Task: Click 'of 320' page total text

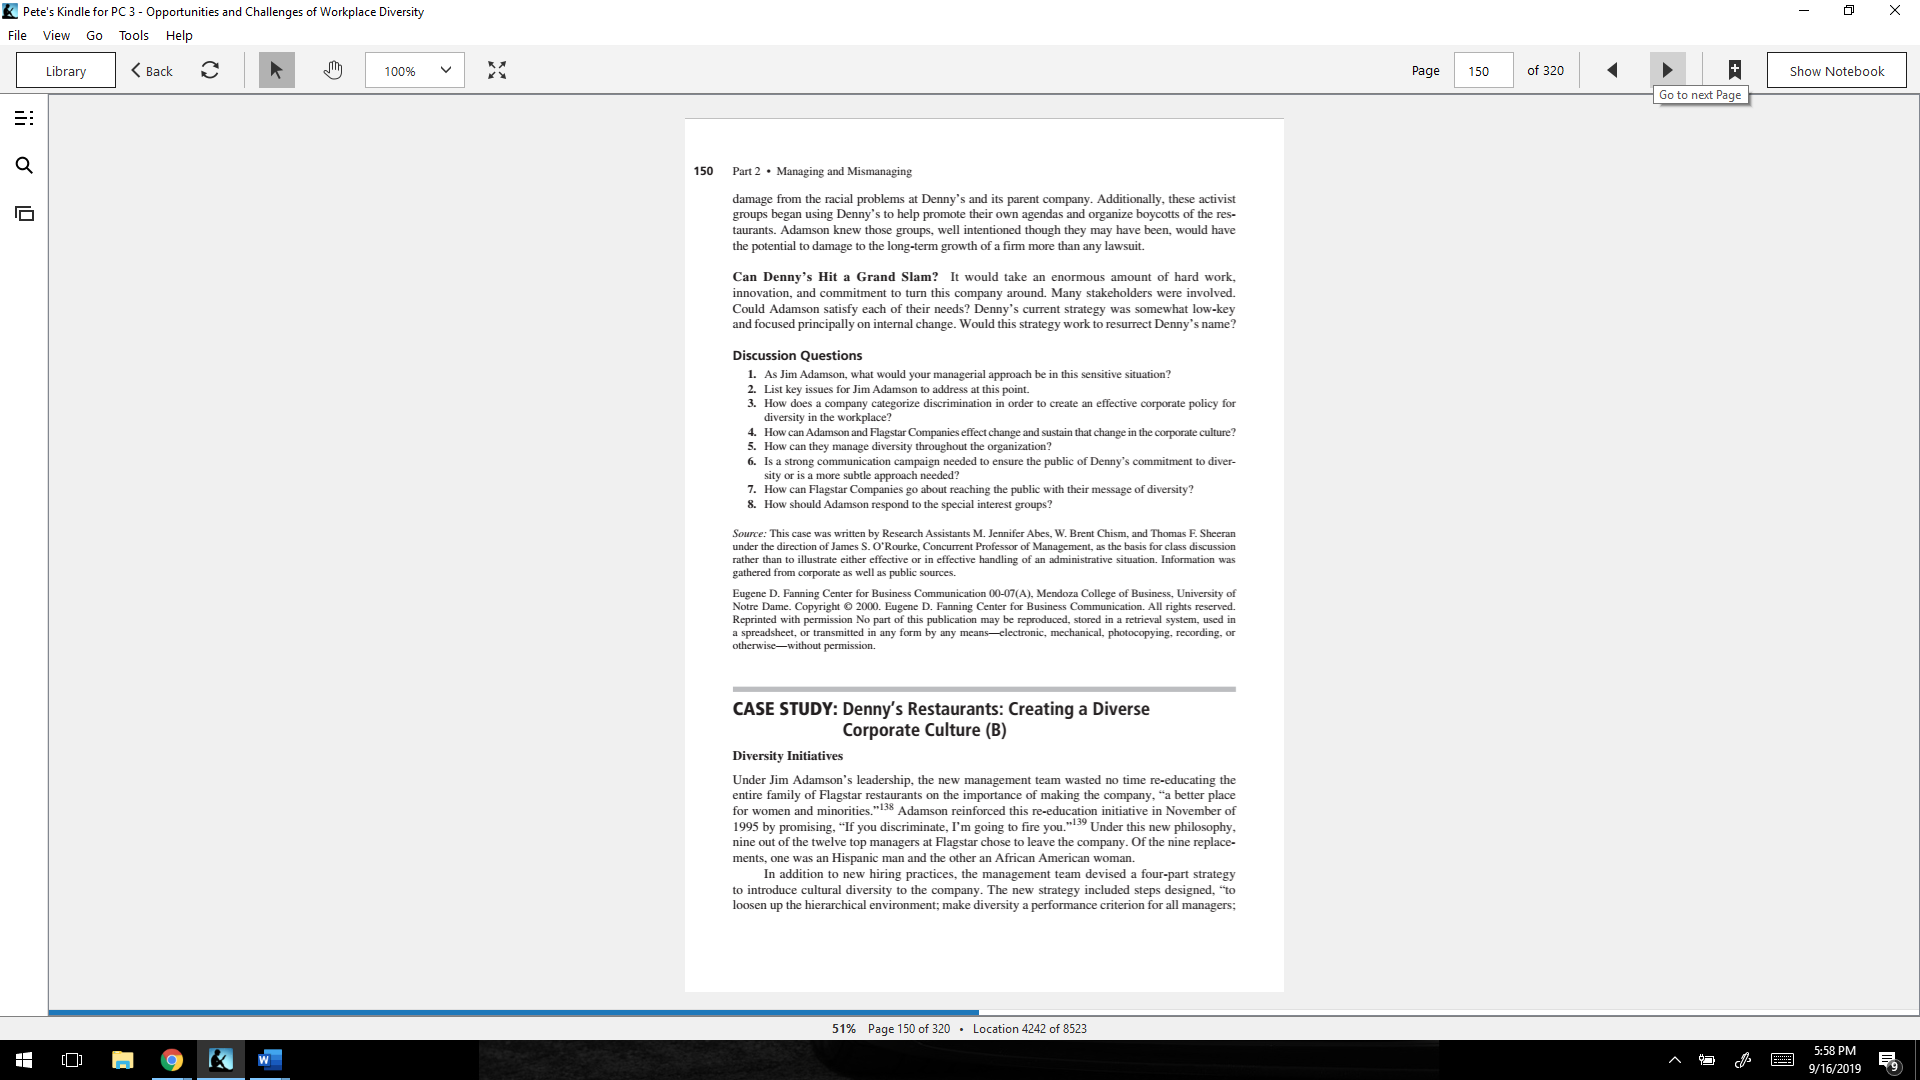Action: tap(1545, 70)
